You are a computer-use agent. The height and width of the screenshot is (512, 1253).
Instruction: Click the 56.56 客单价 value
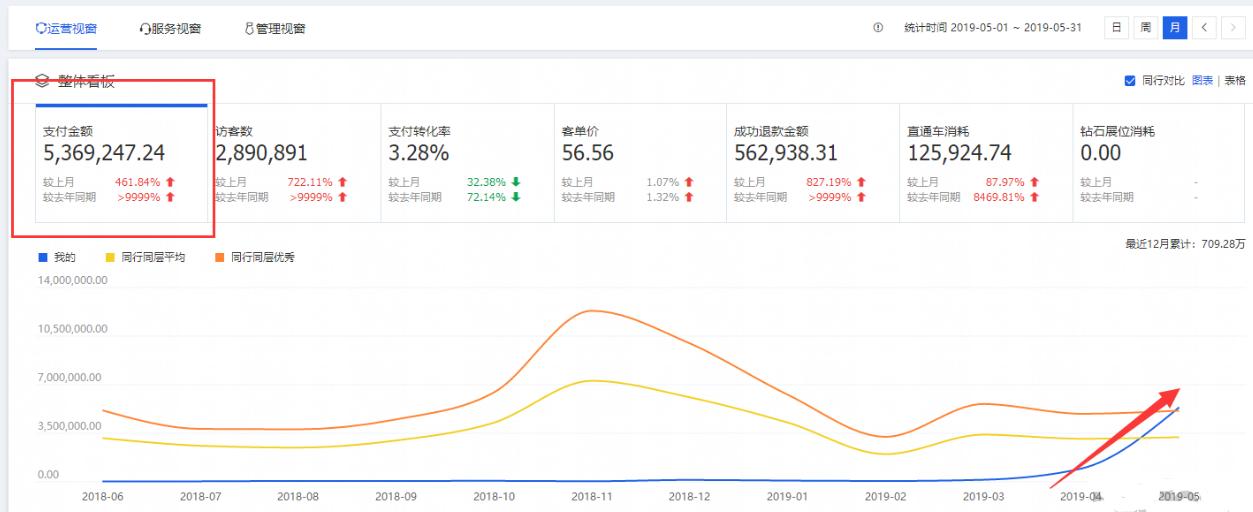coord(587,153)
